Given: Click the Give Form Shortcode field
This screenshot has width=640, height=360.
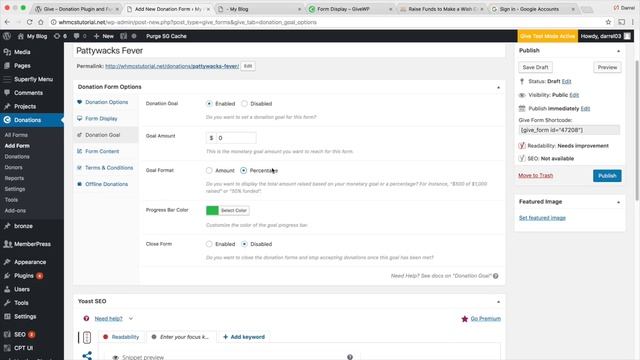Looking at the screenshot, I should click(x=569, y=130).
